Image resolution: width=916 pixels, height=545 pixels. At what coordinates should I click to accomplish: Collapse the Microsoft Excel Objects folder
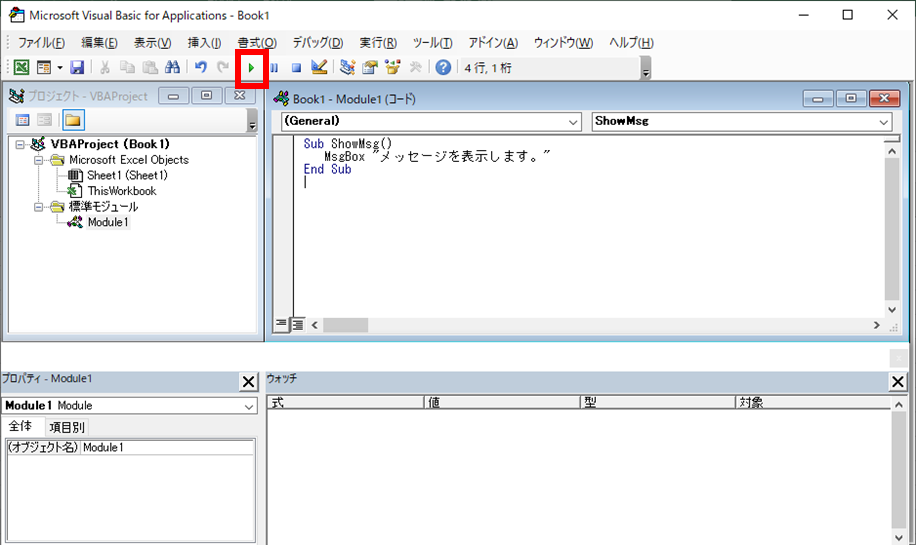39,160
